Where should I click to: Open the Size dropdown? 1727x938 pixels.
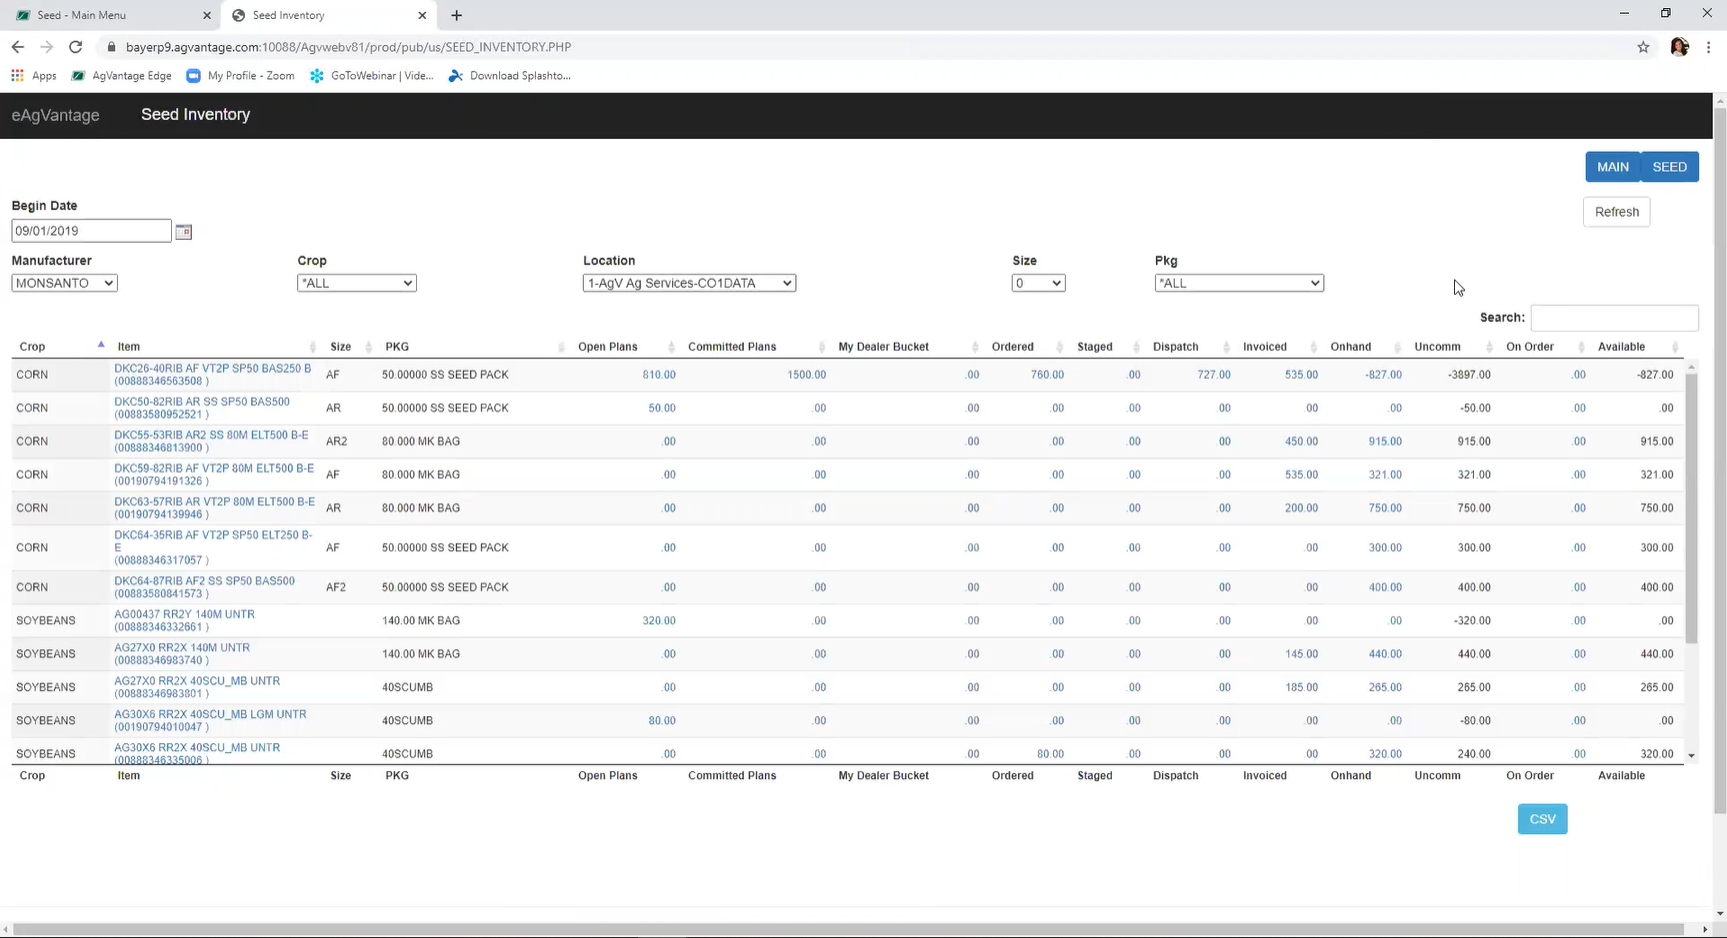click(1038, 283)
